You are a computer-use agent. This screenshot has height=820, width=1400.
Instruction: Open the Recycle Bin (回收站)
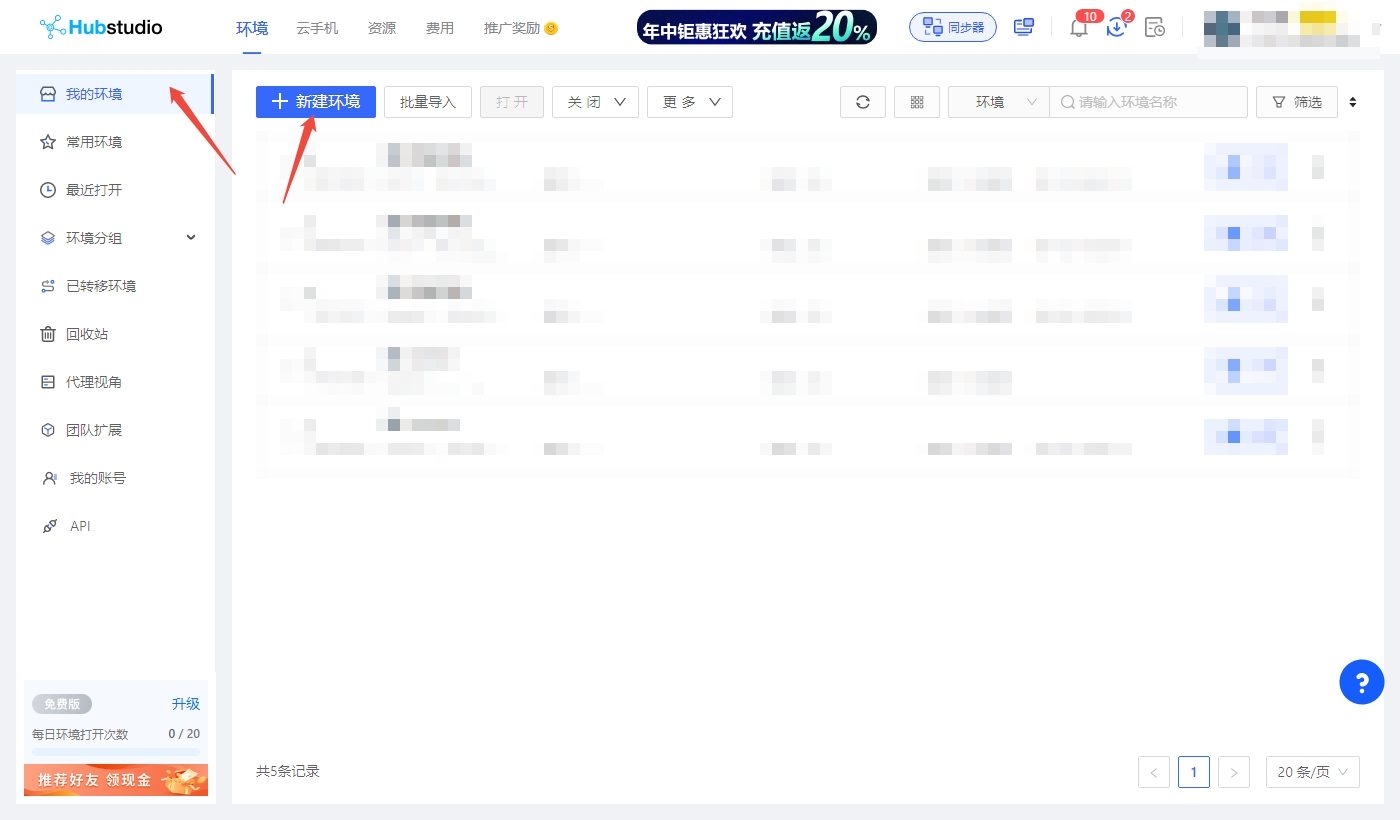pos(87,334)
